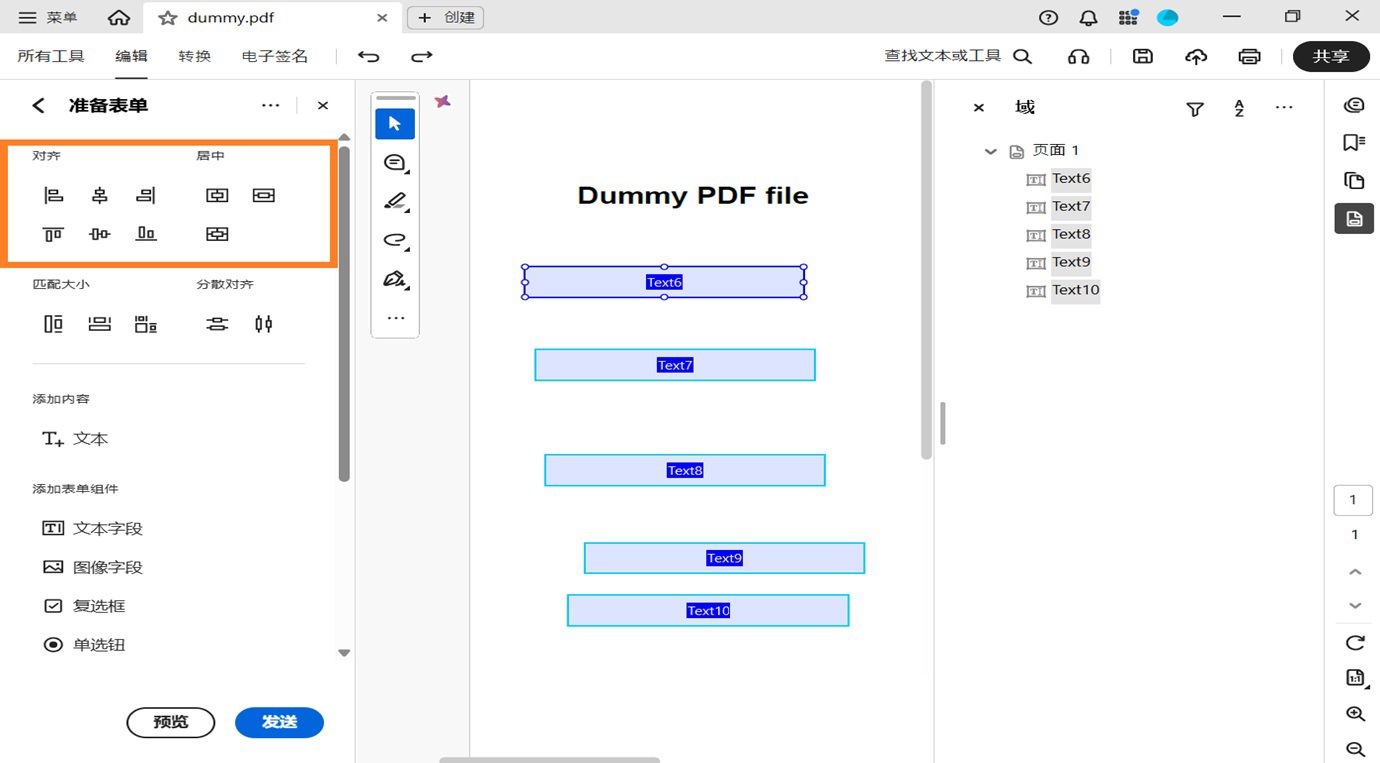Show notifications via the bell icon
Screen dimensions: 1380x763
tap(1088, 18)
